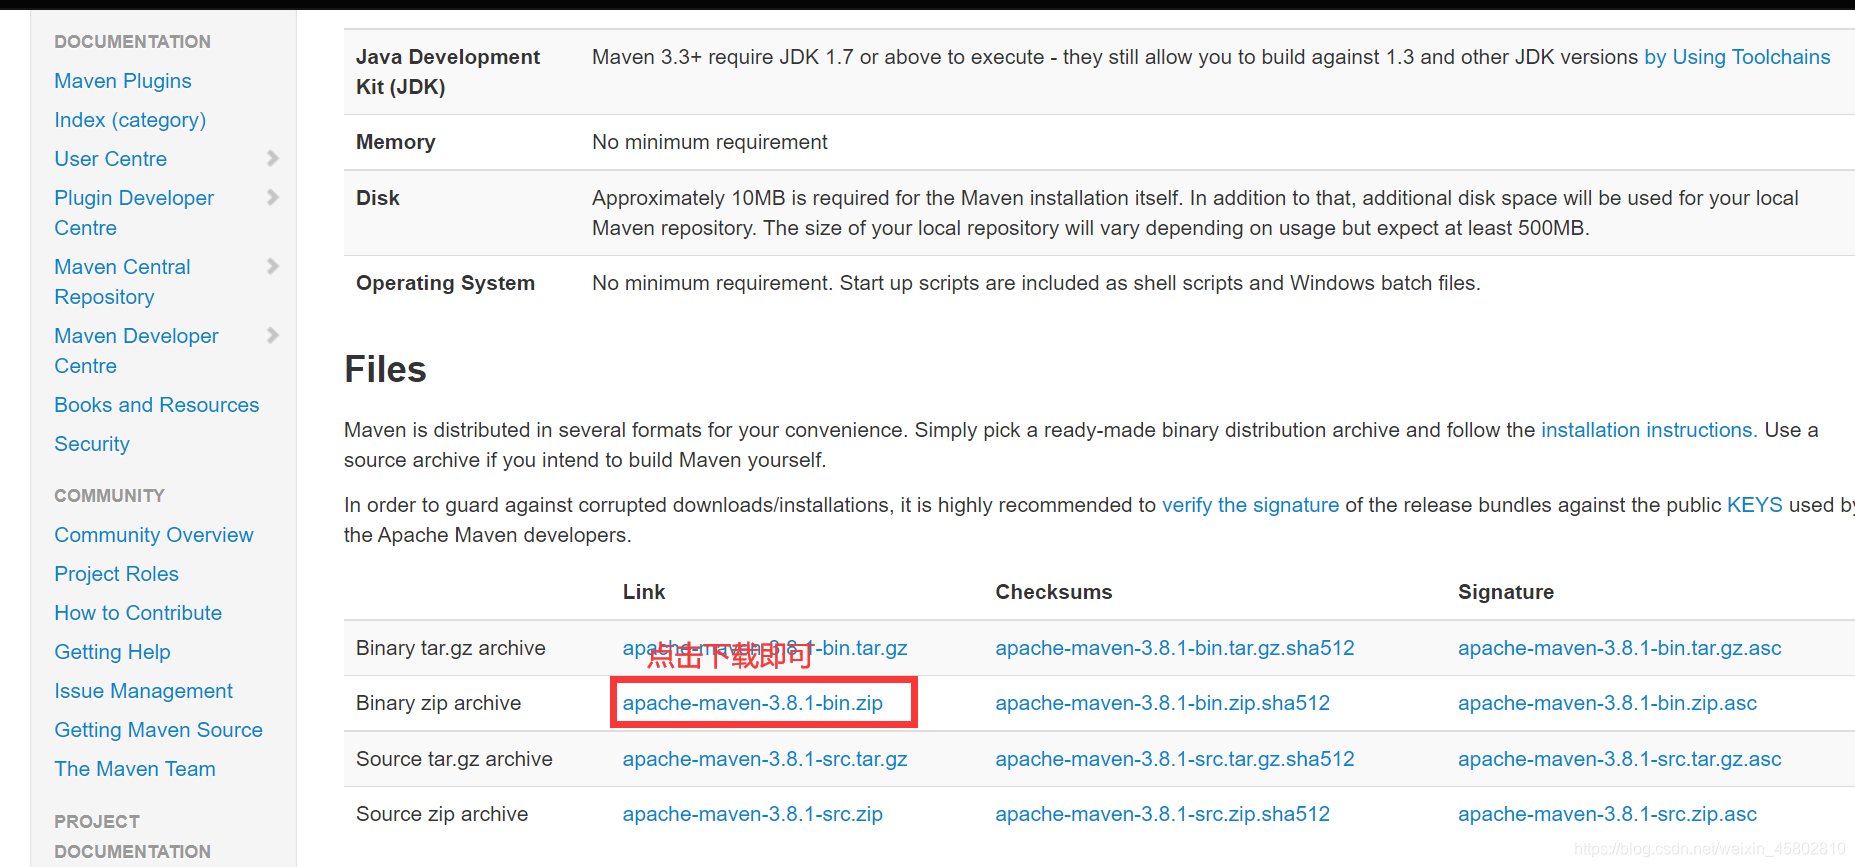This screenshot has height=867, width=1855.
Task: Open Issue Management link
Action: click(143, 691)
